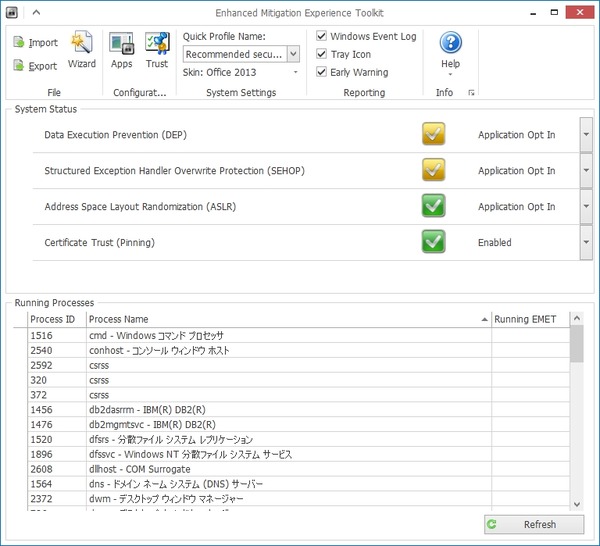Toggle the Early Warning checkbox
Viewport: 600px width, 546px height.
(x=321, y=72)
